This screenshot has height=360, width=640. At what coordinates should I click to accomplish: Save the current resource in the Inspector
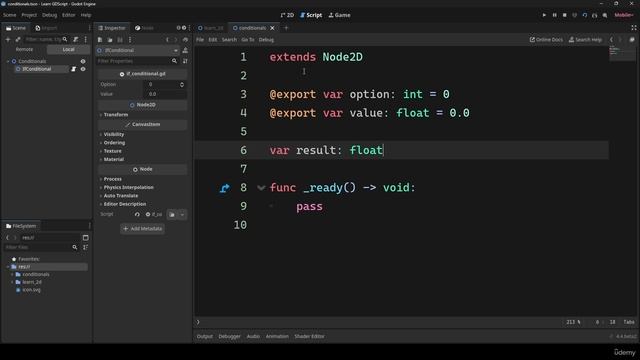pyautogui.click(x=120, y=40)
